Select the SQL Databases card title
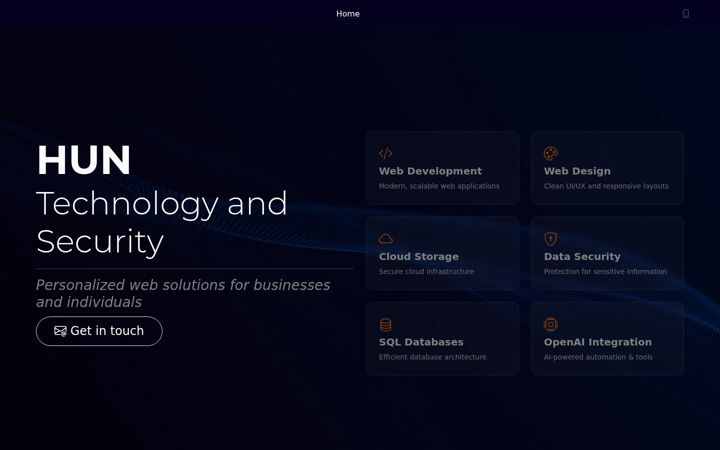 point(421,342)
